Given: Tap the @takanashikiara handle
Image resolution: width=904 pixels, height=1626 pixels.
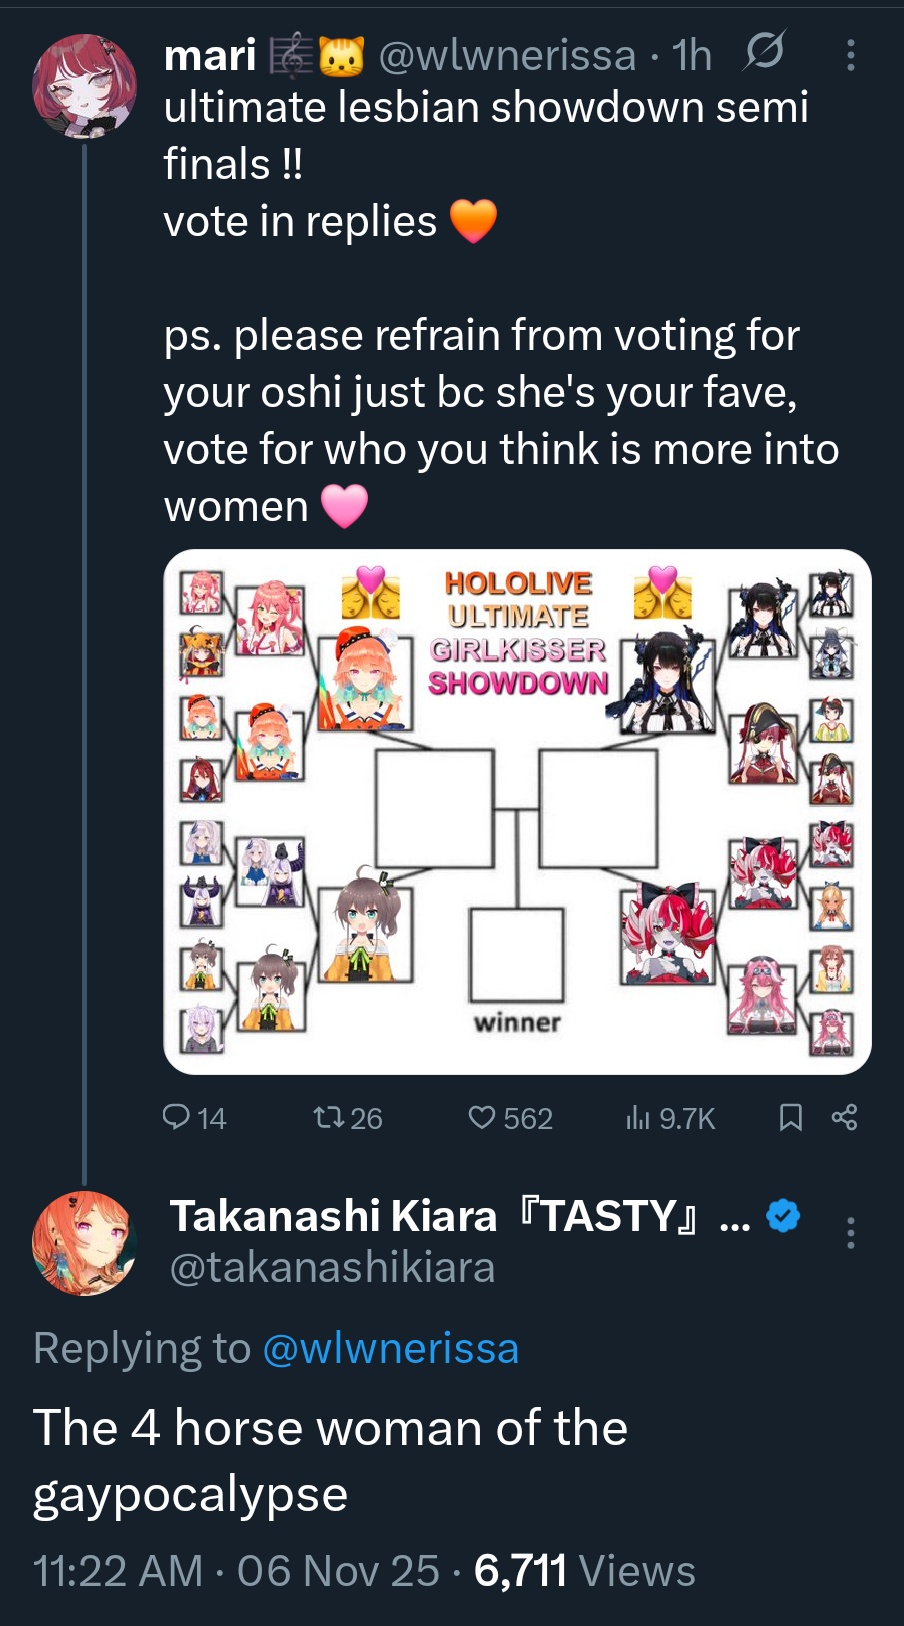Looking at the screenshot, I should tap(332, 1268).
